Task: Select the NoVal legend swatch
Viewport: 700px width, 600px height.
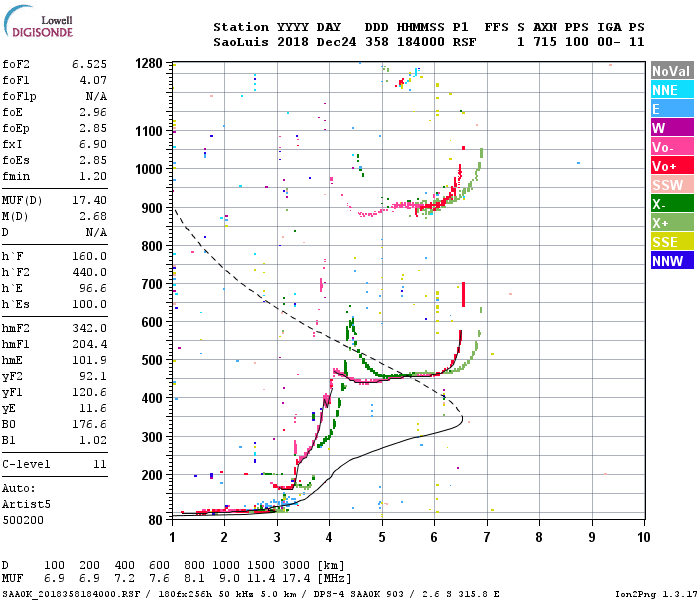Action: (672, 71)
